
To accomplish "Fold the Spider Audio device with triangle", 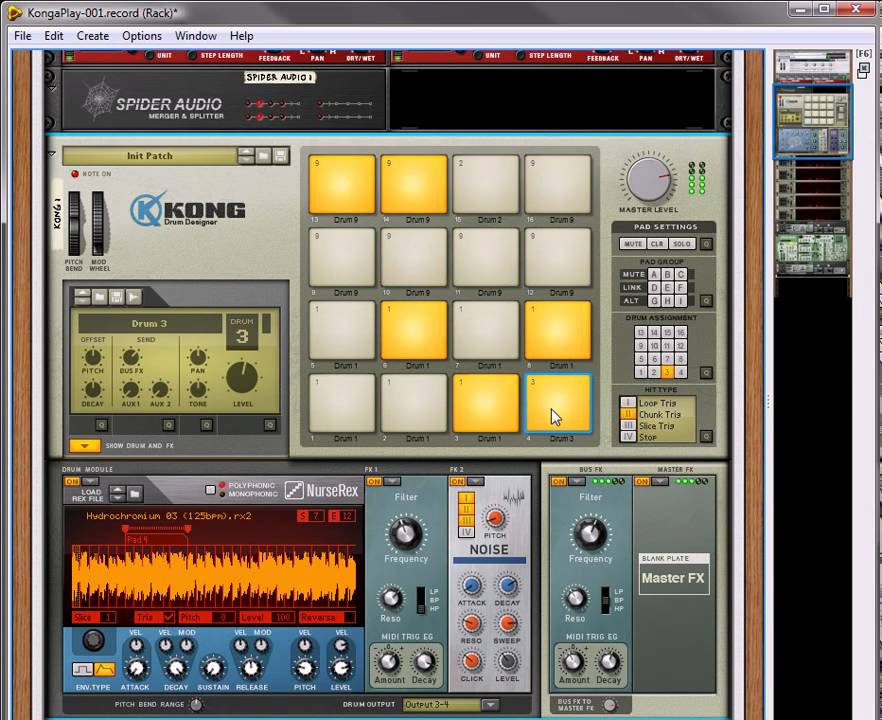I will tap(52, 89).
